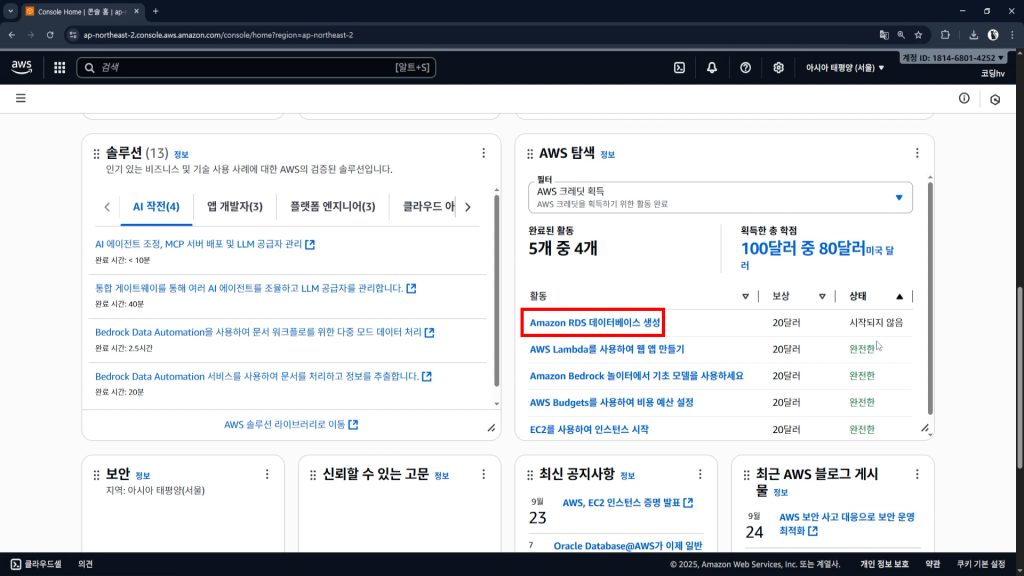This screenshot has height=576, width=1024.
Task: Open browser extensions puzzle icon
Action: [x=945, y=35]
